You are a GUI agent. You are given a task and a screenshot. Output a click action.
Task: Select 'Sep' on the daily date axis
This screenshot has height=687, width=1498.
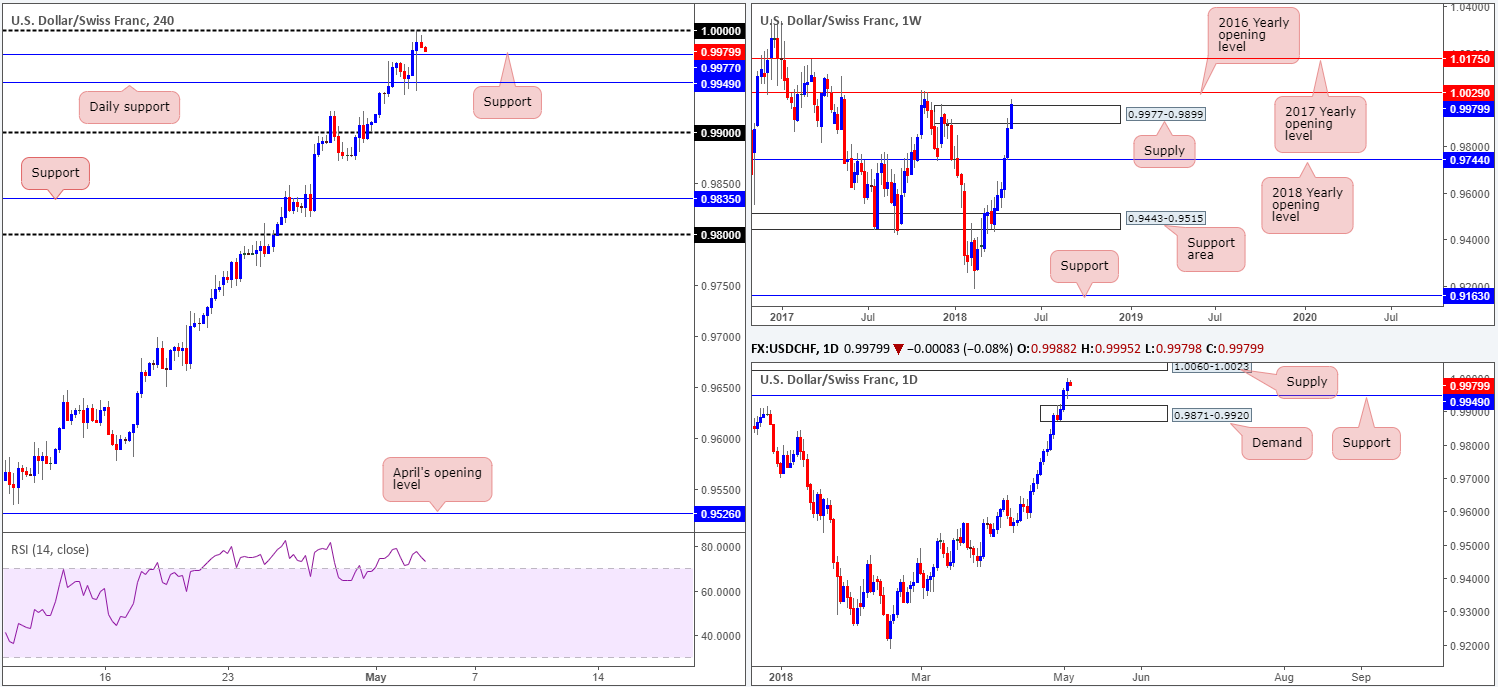pyautogui.click(x=1362, y=675)
